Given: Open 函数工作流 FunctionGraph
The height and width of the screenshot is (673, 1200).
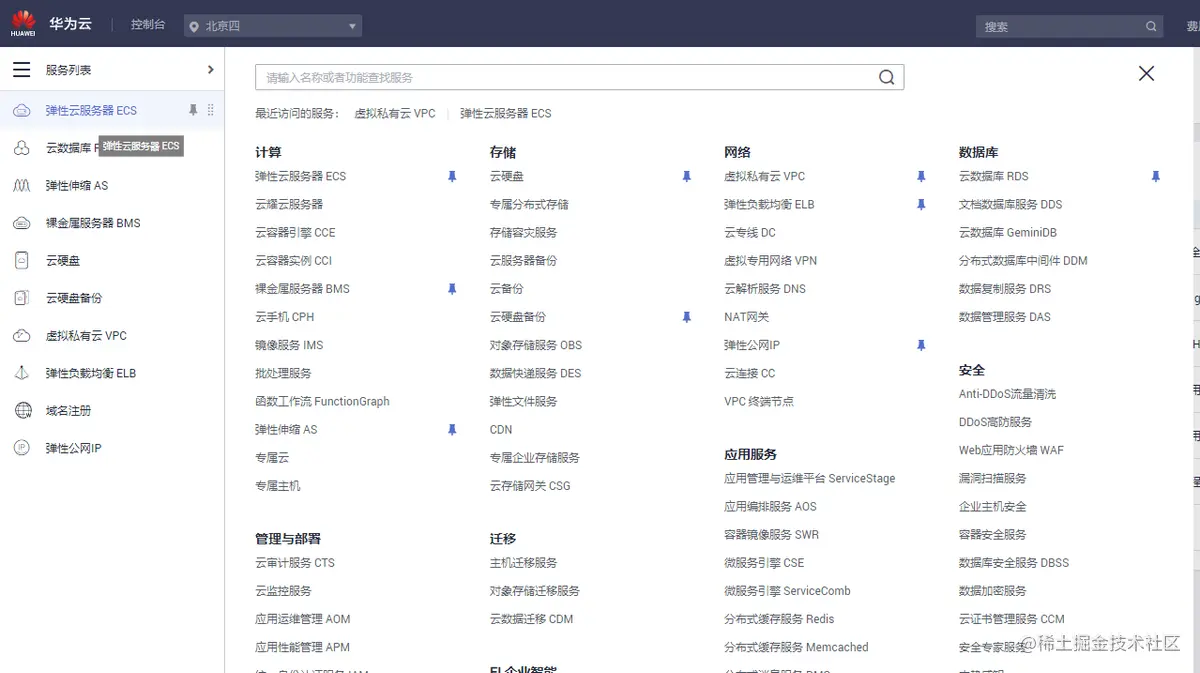Looking at the screenshot, I should point(322,402).
